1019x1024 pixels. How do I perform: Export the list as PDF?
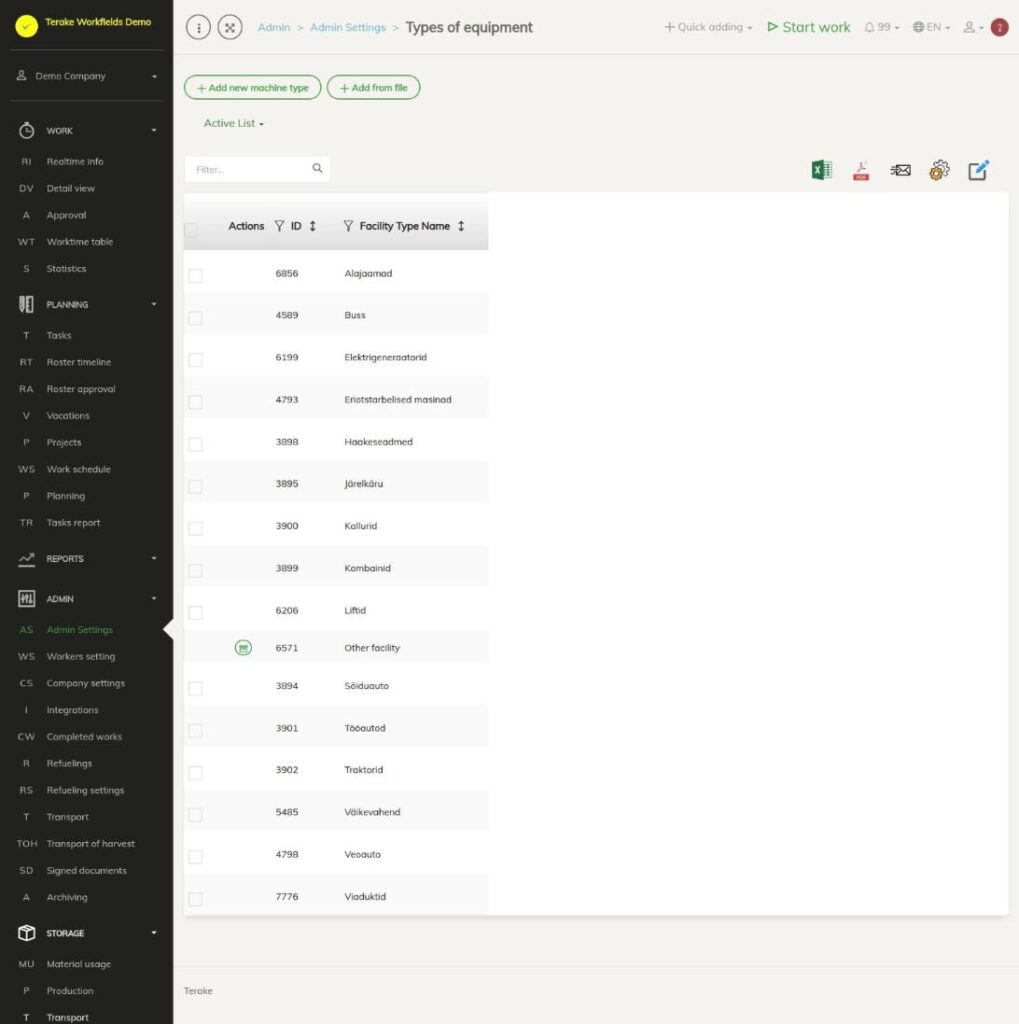coord(861,171)
